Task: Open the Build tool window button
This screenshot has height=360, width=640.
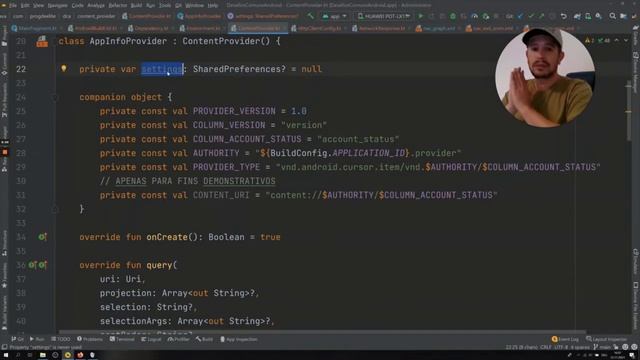Action: click(204, 339)
